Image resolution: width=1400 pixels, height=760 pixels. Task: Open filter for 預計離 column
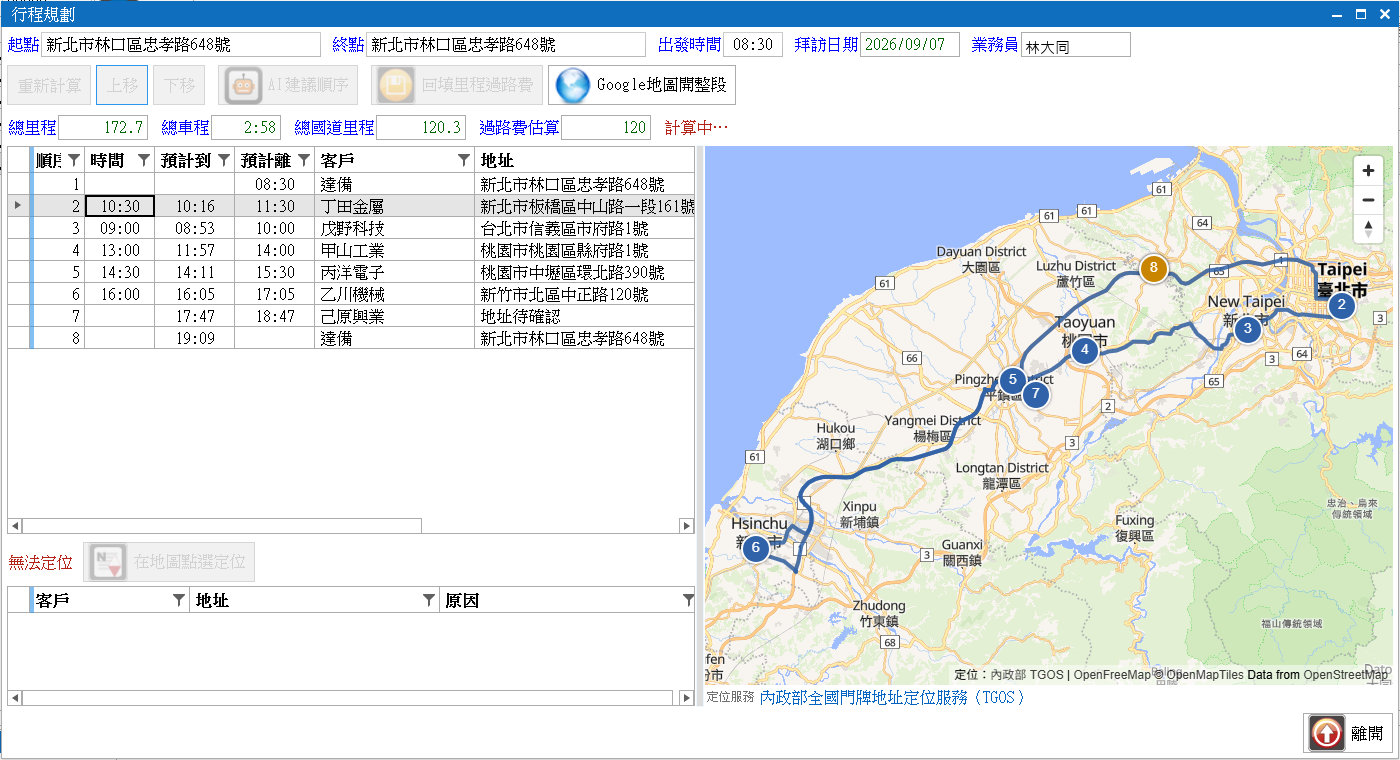point(303,160)
